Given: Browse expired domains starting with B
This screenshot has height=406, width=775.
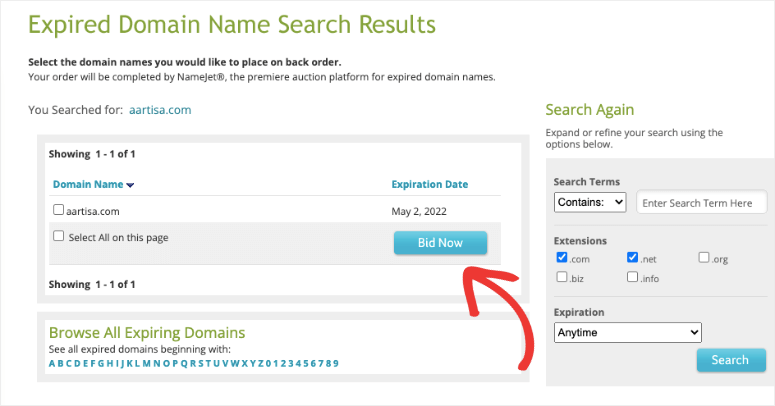Looking at the screenshot, I should pos(60,363).
